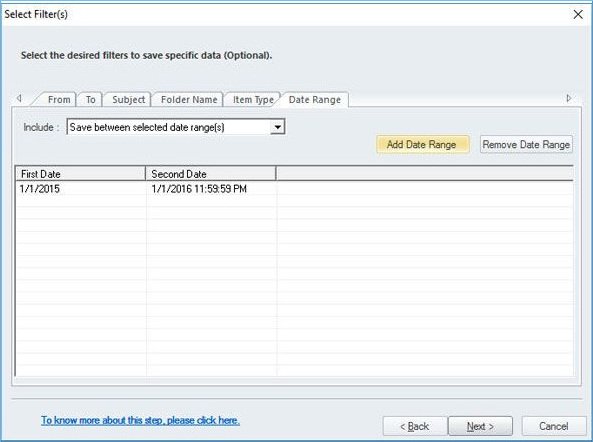Open the Item Type tab
Image resolution: width=593 pixels, height=442 pixels.
(253, 100)
